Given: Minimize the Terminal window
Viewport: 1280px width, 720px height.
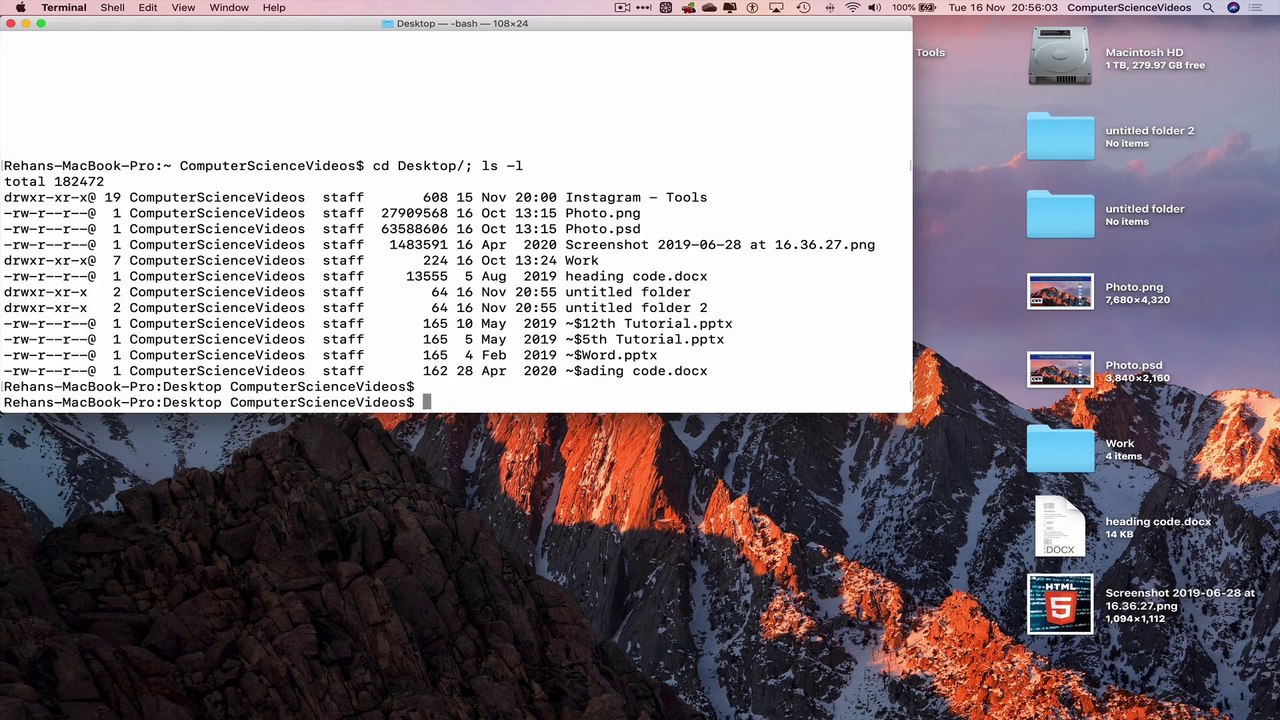Looking at the screenshot, I should pos(26,23).
